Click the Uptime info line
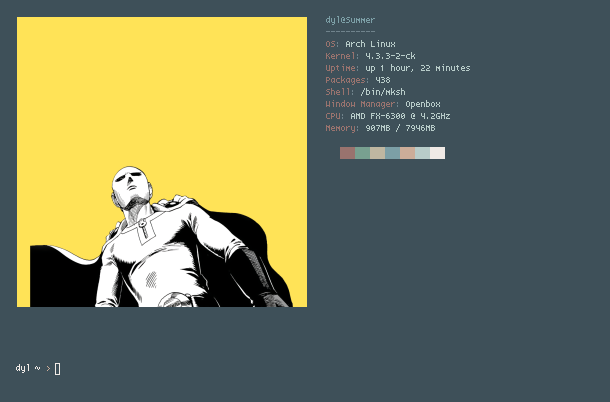The image size is (610, 402). [398, 68]
